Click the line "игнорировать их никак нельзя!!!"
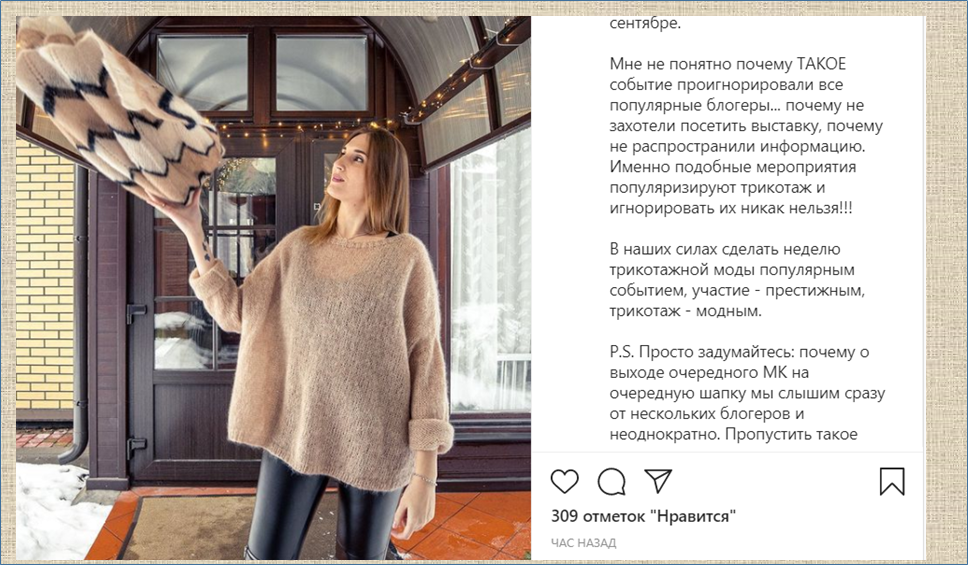The image size is (968, 565). pyautogui.click(x=731, y=208)
